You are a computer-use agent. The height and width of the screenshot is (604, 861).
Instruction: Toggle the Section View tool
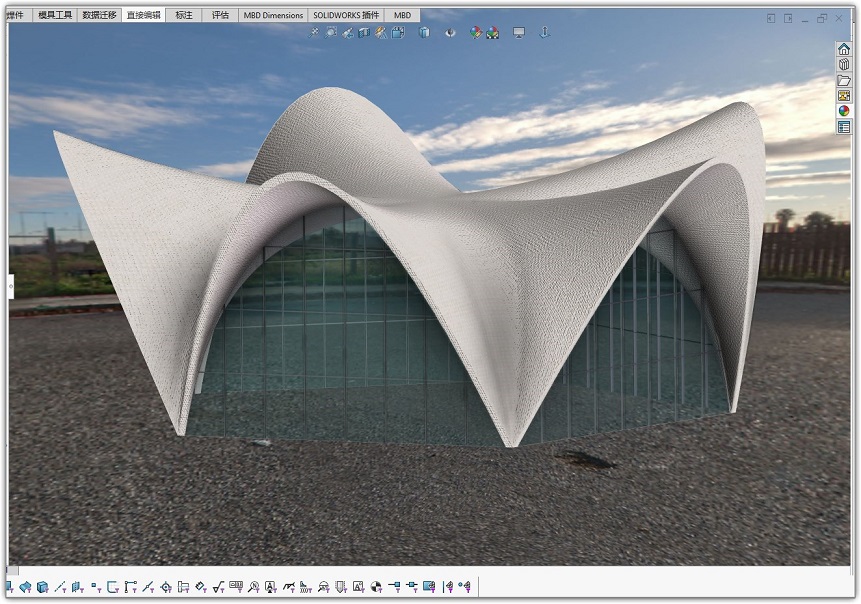[364, 33]
